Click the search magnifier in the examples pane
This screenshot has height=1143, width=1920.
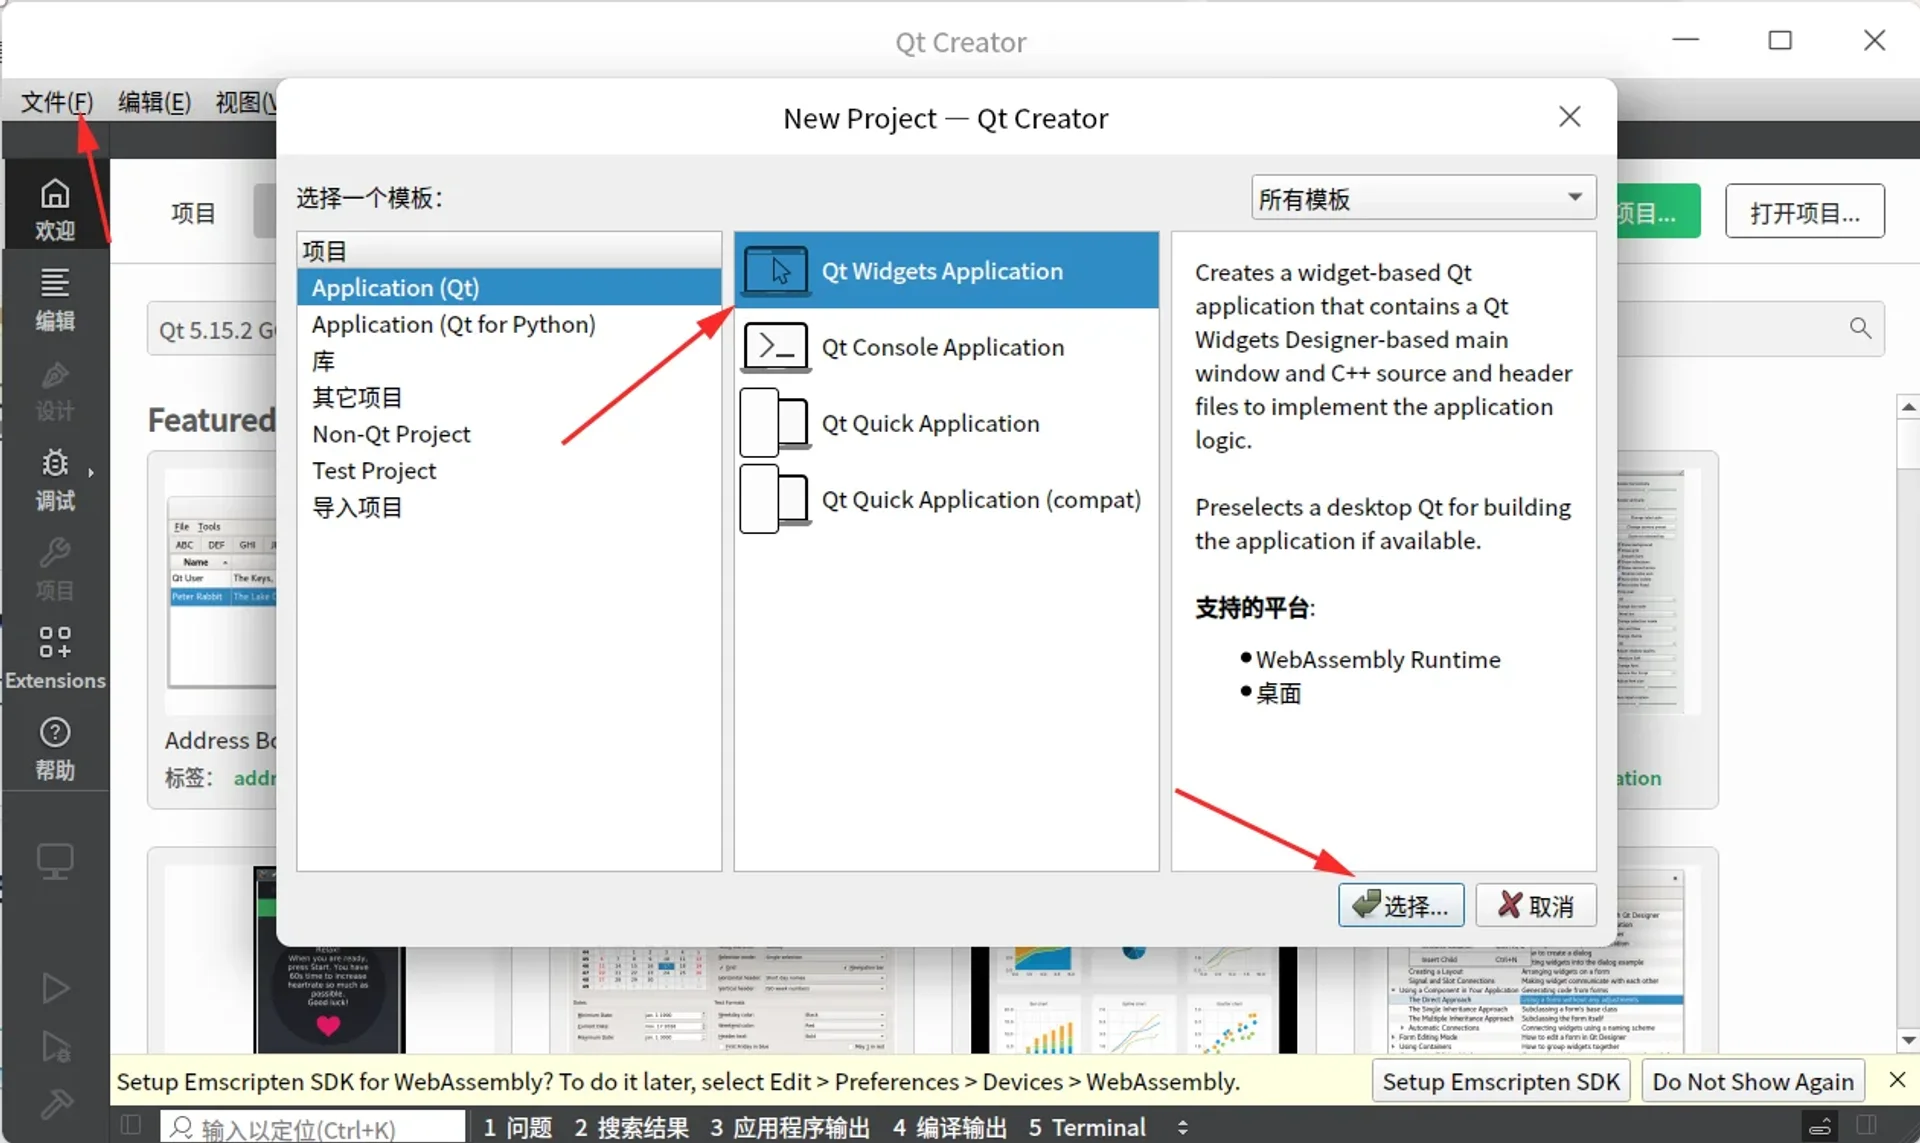[x=1861, y=328]
